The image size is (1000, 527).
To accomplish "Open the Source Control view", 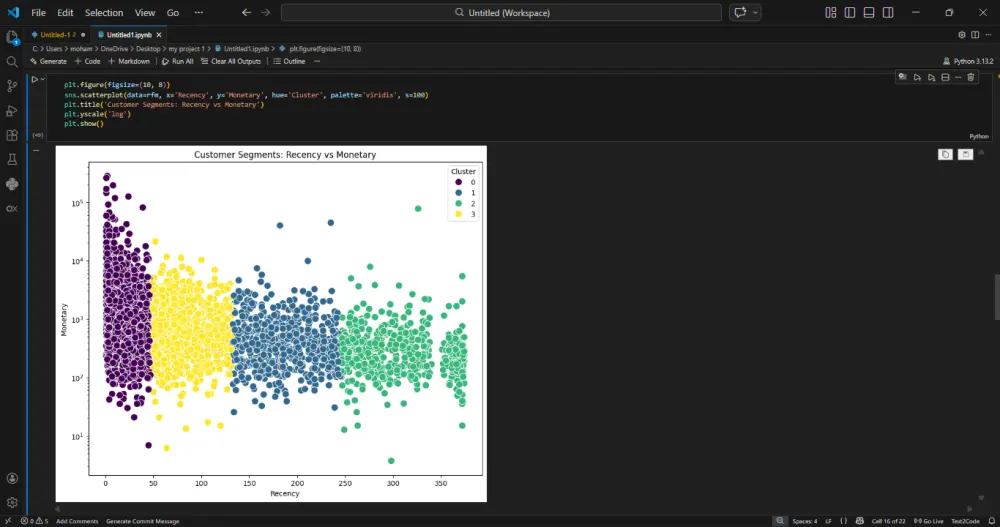I will point(12,86).
